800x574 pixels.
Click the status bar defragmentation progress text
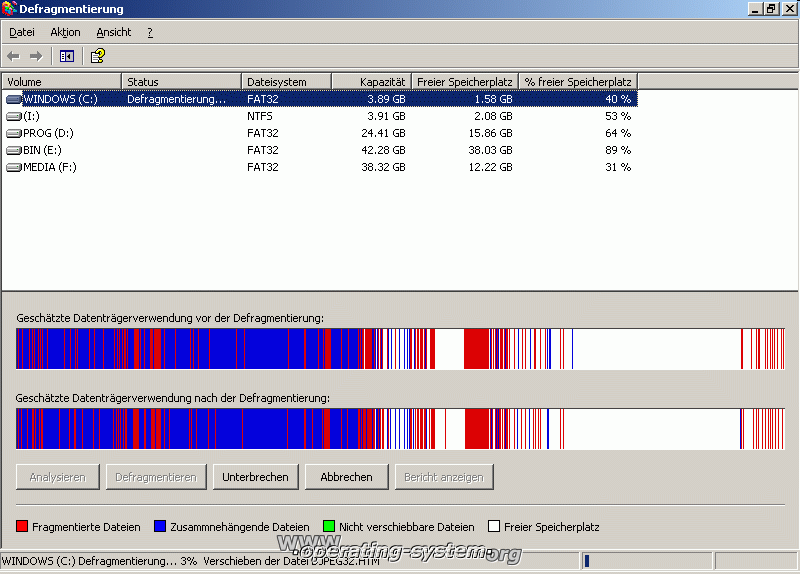coord(191,561)
